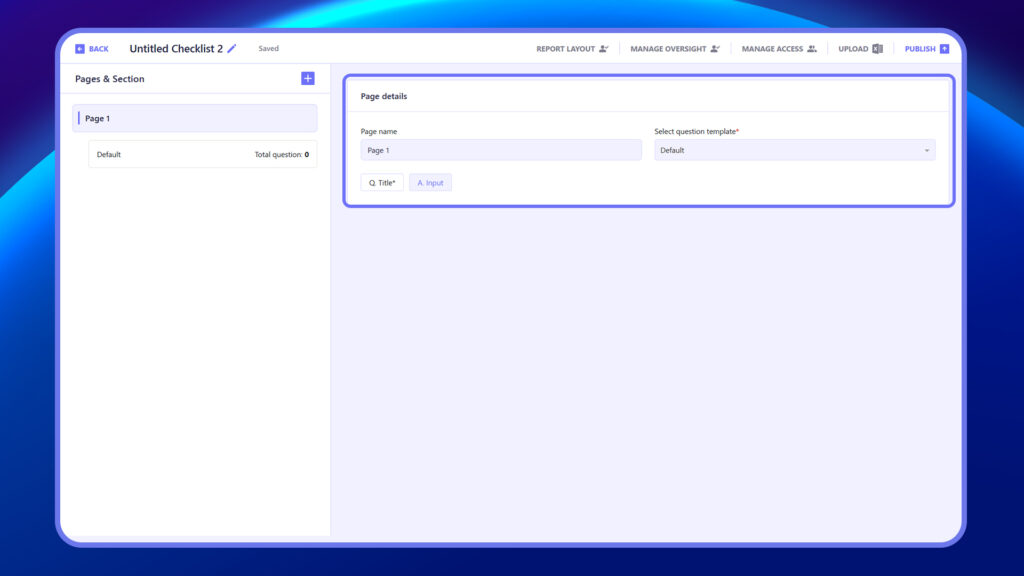Open the Select question template dropdown
Image resolution: width=1024 pixels, height=576 pixels.
tap(795, 150)
